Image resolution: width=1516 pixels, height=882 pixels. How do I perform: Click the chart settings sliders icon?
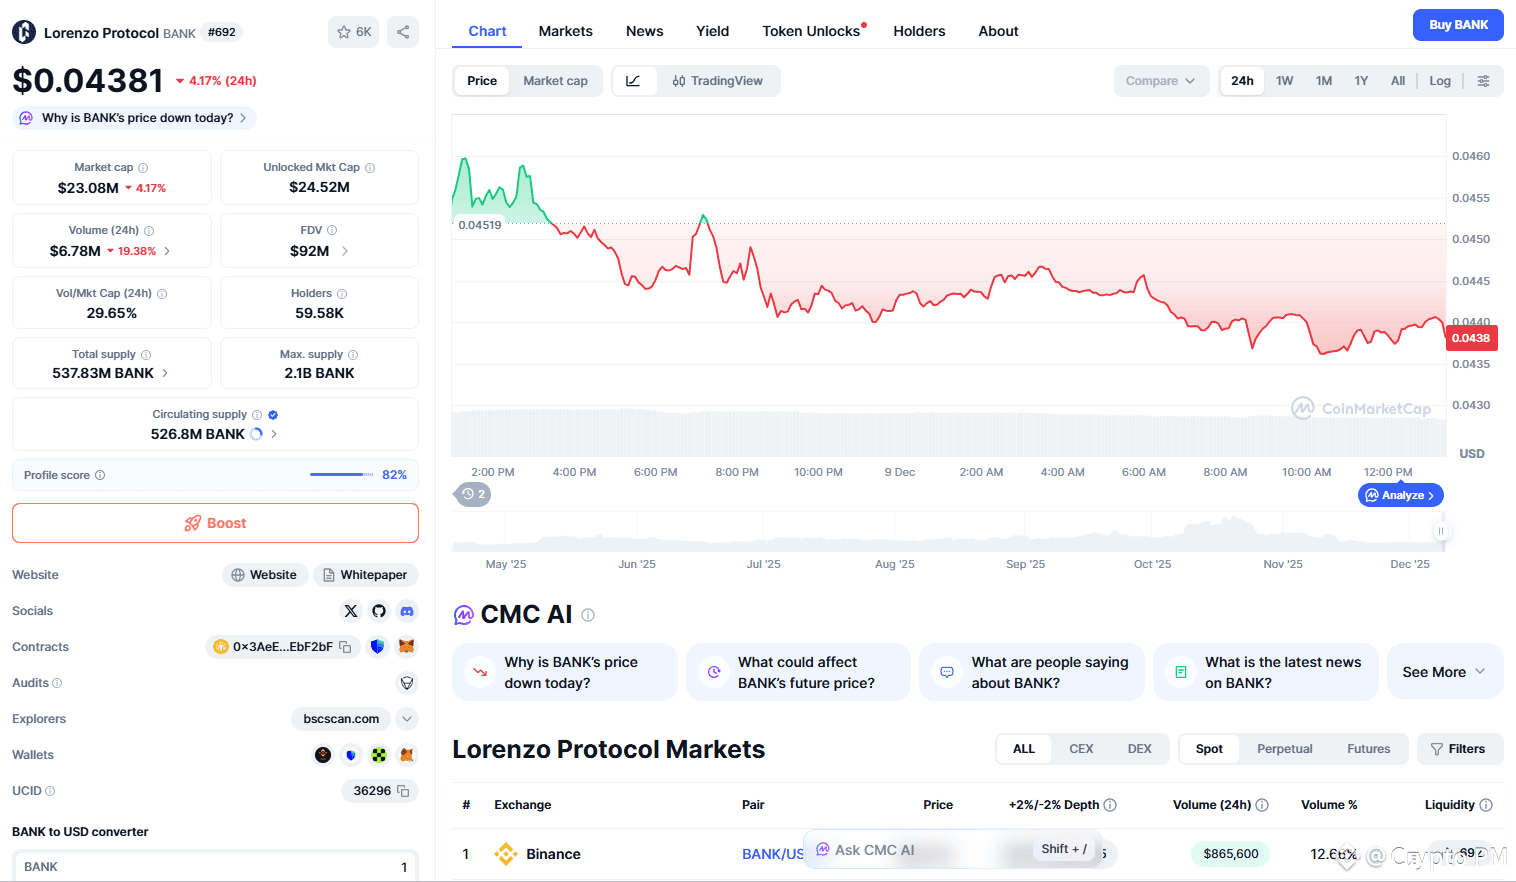(x=1484, y=81)
